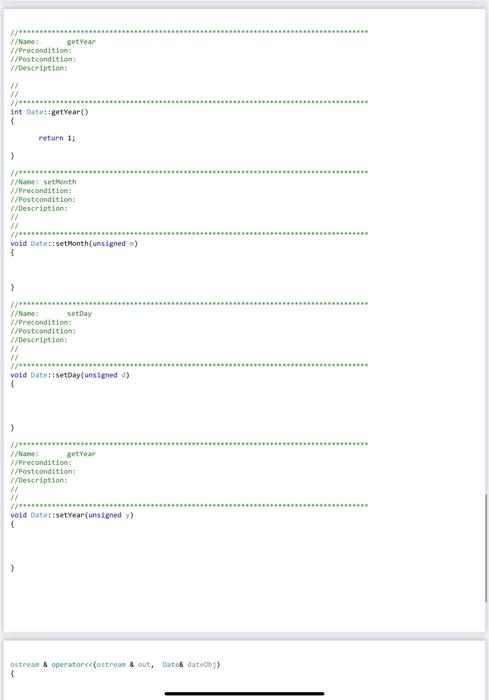Click the signature 'void Date::setDay(unsigned d)'
Image resolution: width=489 pixels, height=700 pixels.
(70, 375)
